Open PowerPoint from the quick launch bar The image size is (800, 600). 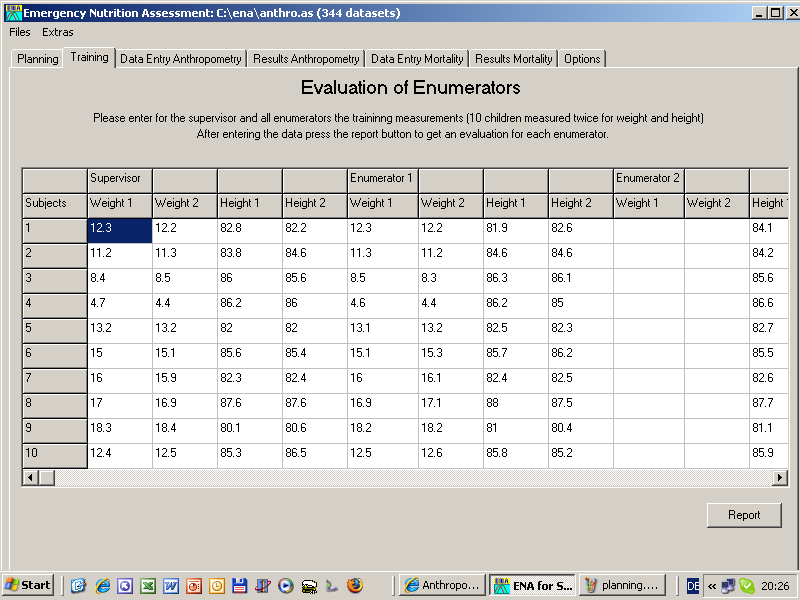point(193,586)
